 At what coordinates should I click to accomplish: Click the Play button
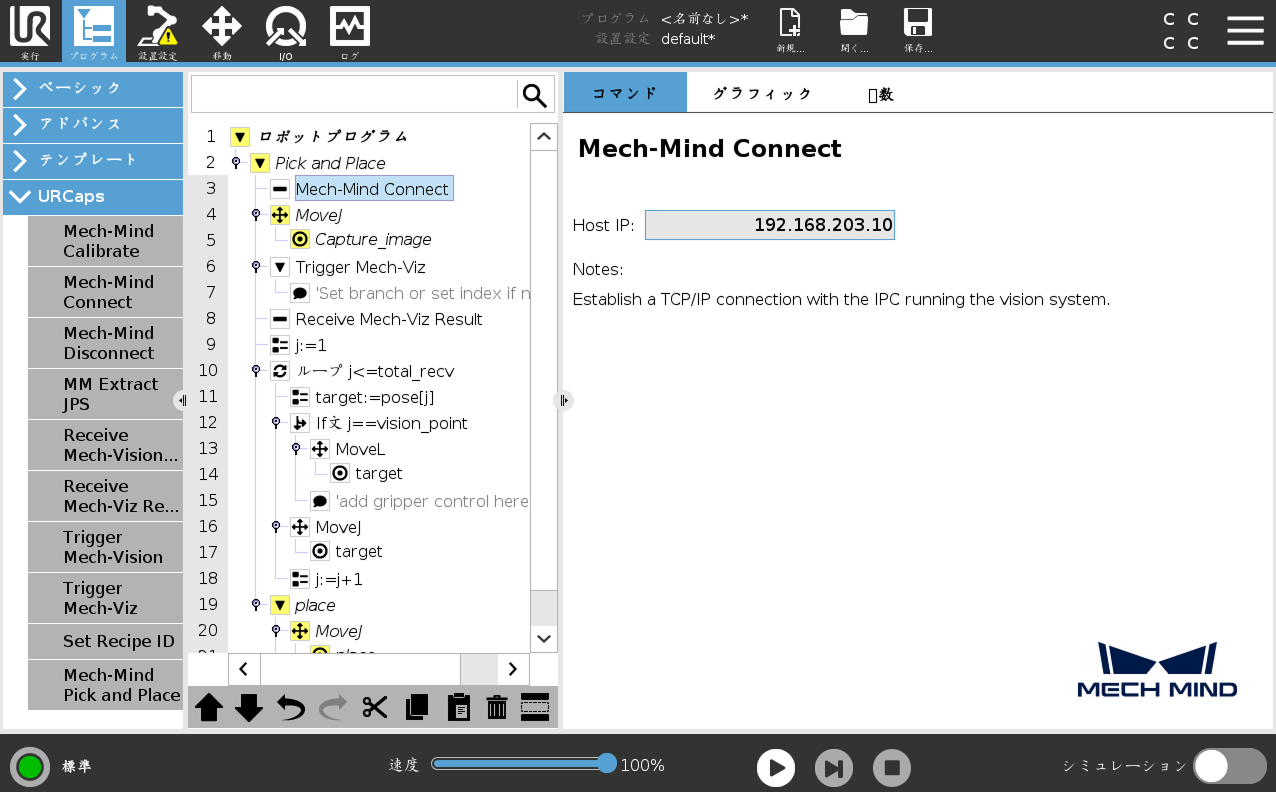[x=776, y=768]
